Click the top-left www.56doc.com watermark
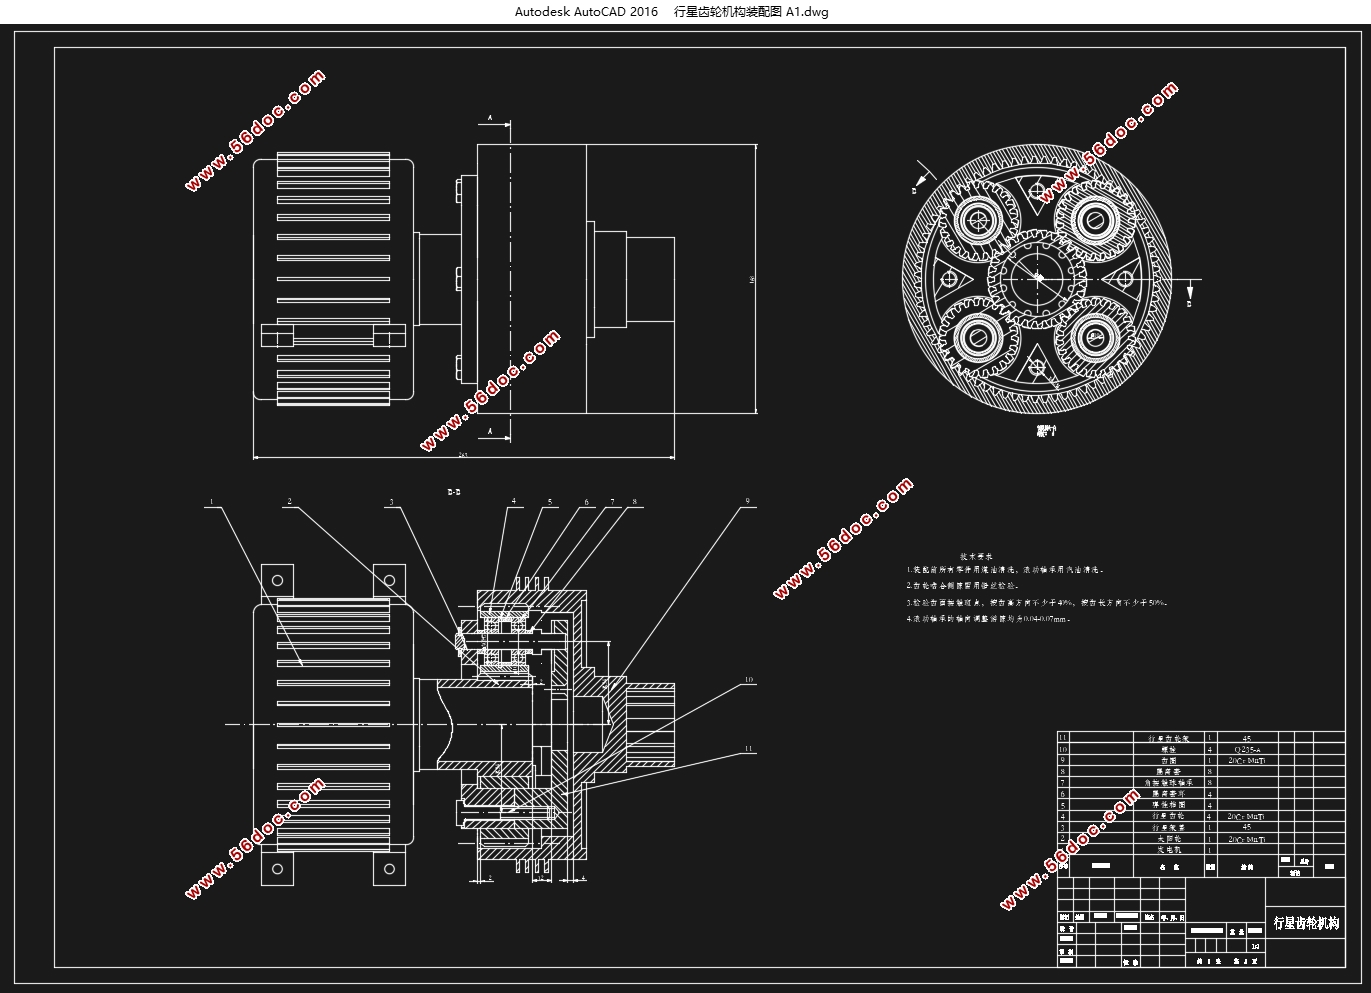The image size is (1371, 993). tap(256, 129)
